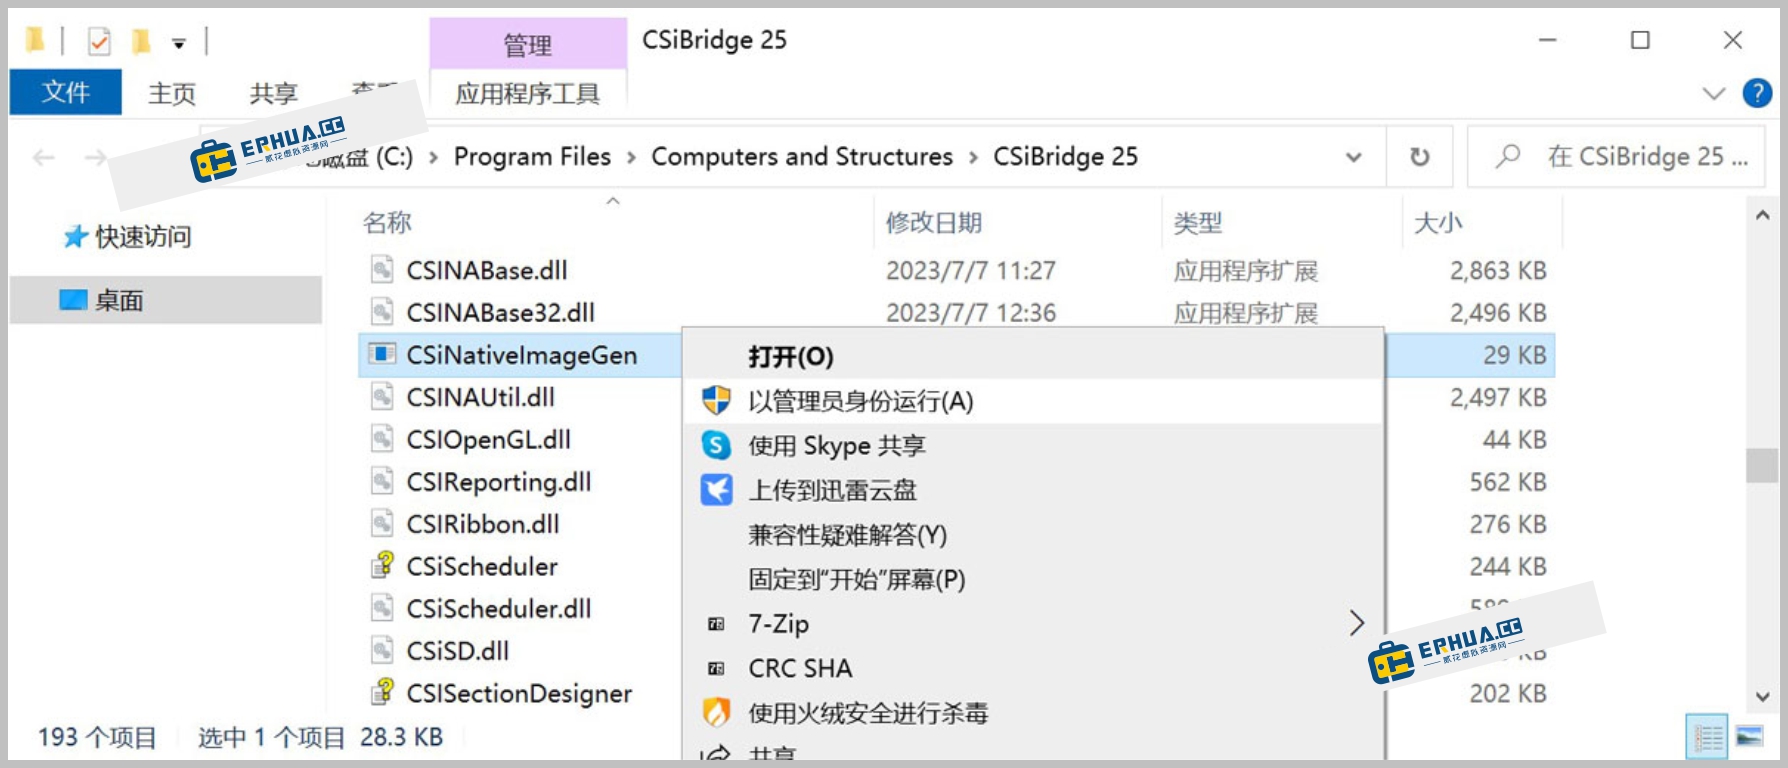Switch to large icons view

tap(1749, 738)
